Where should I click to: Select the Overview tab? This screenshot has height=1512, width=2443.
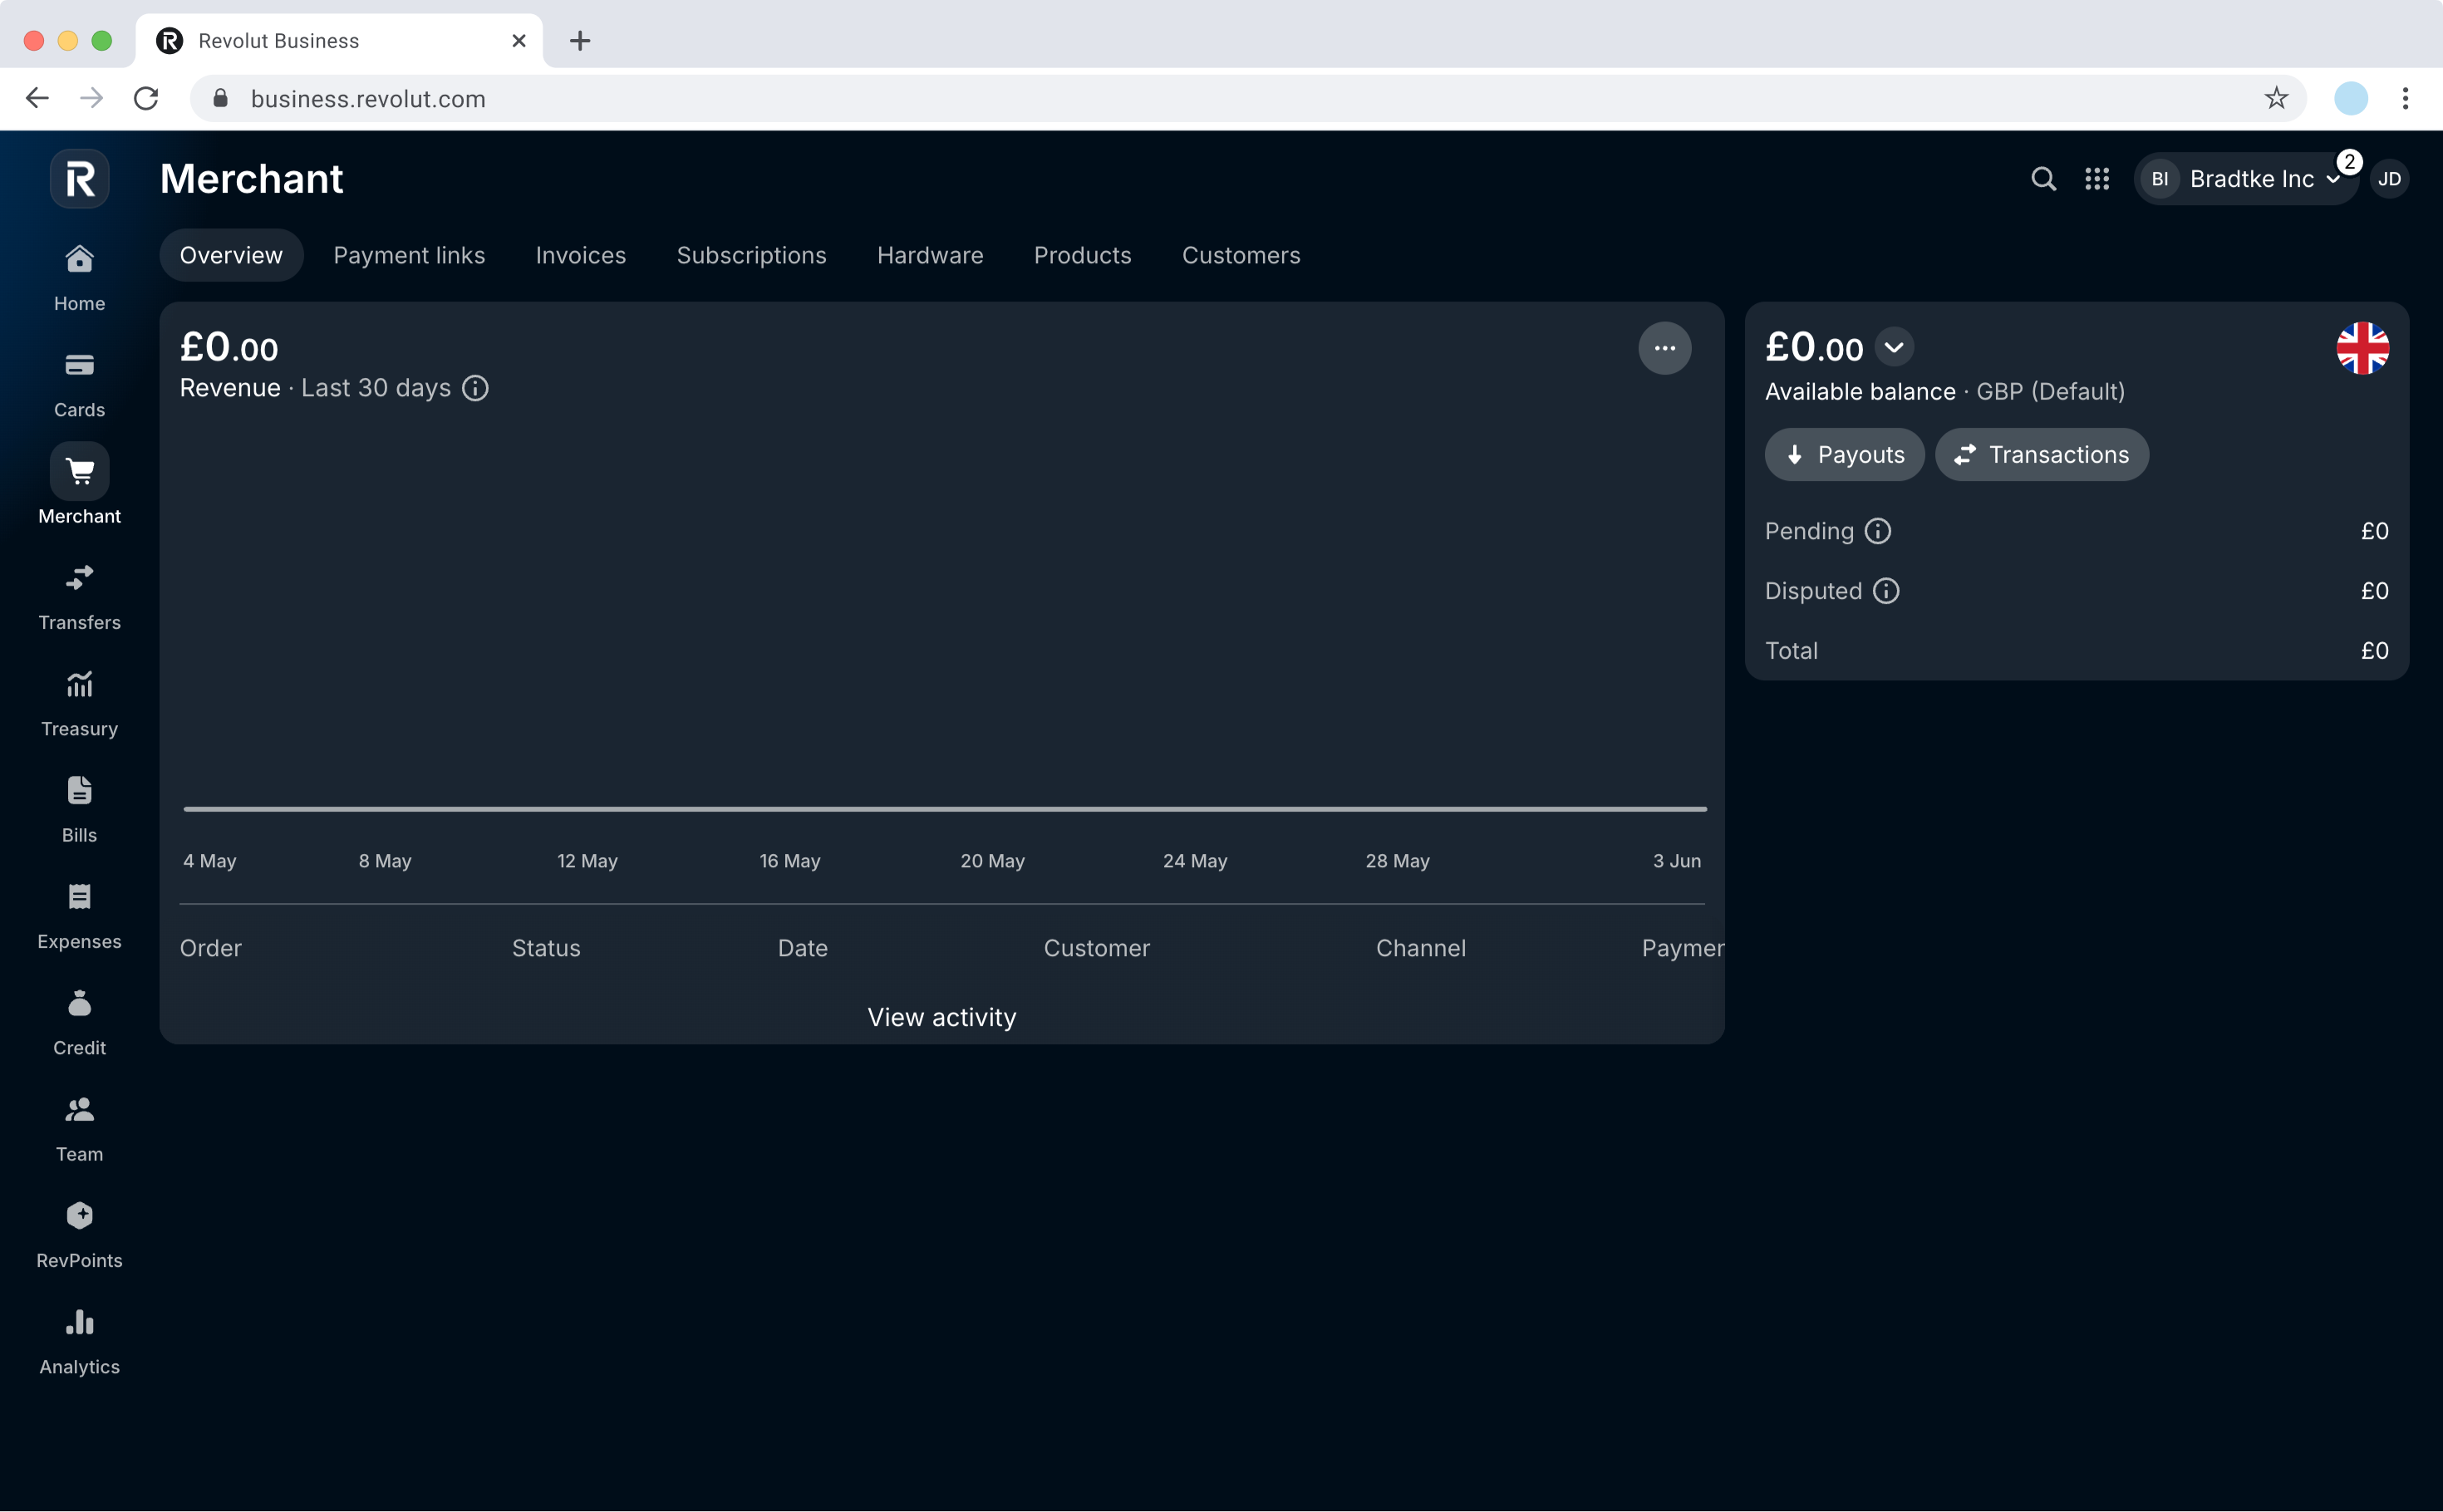point(231,255)
